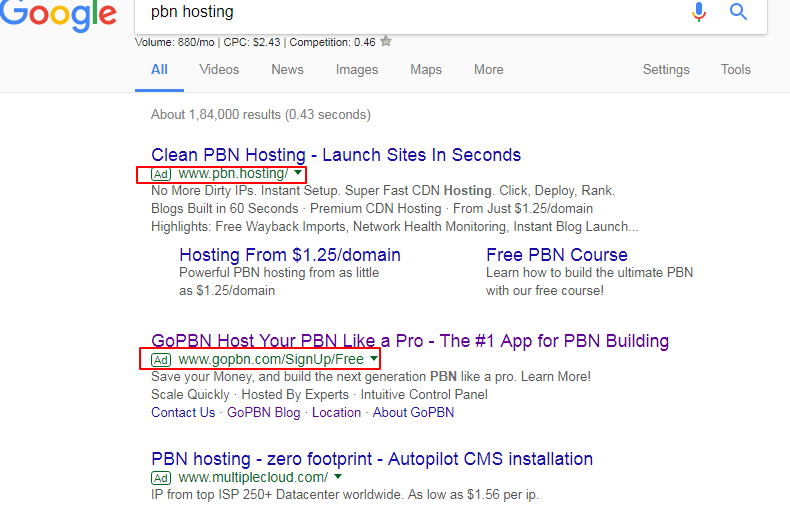Switch to the Videos tab
The height and width of the screenshot is (518, 790).
pos(219,70)
